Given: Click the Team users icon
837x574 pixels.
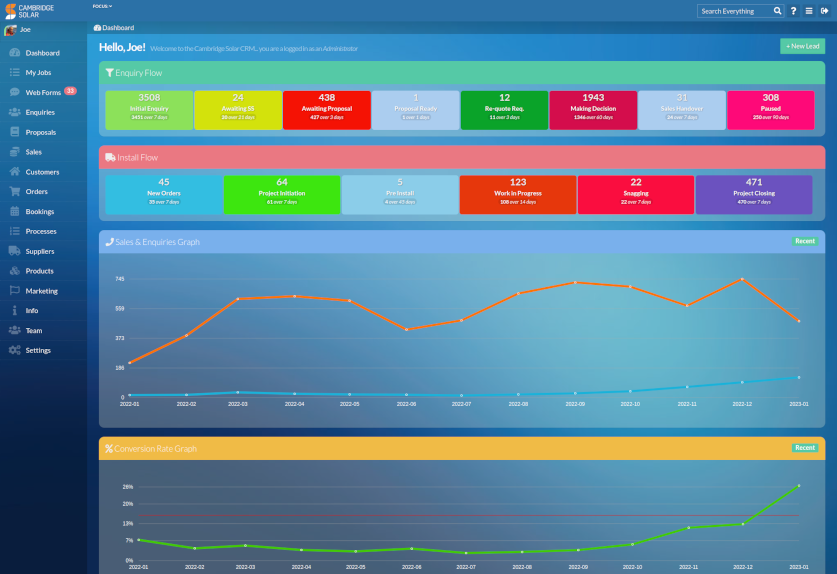Looking at the screenshot, I should point(14,331).
